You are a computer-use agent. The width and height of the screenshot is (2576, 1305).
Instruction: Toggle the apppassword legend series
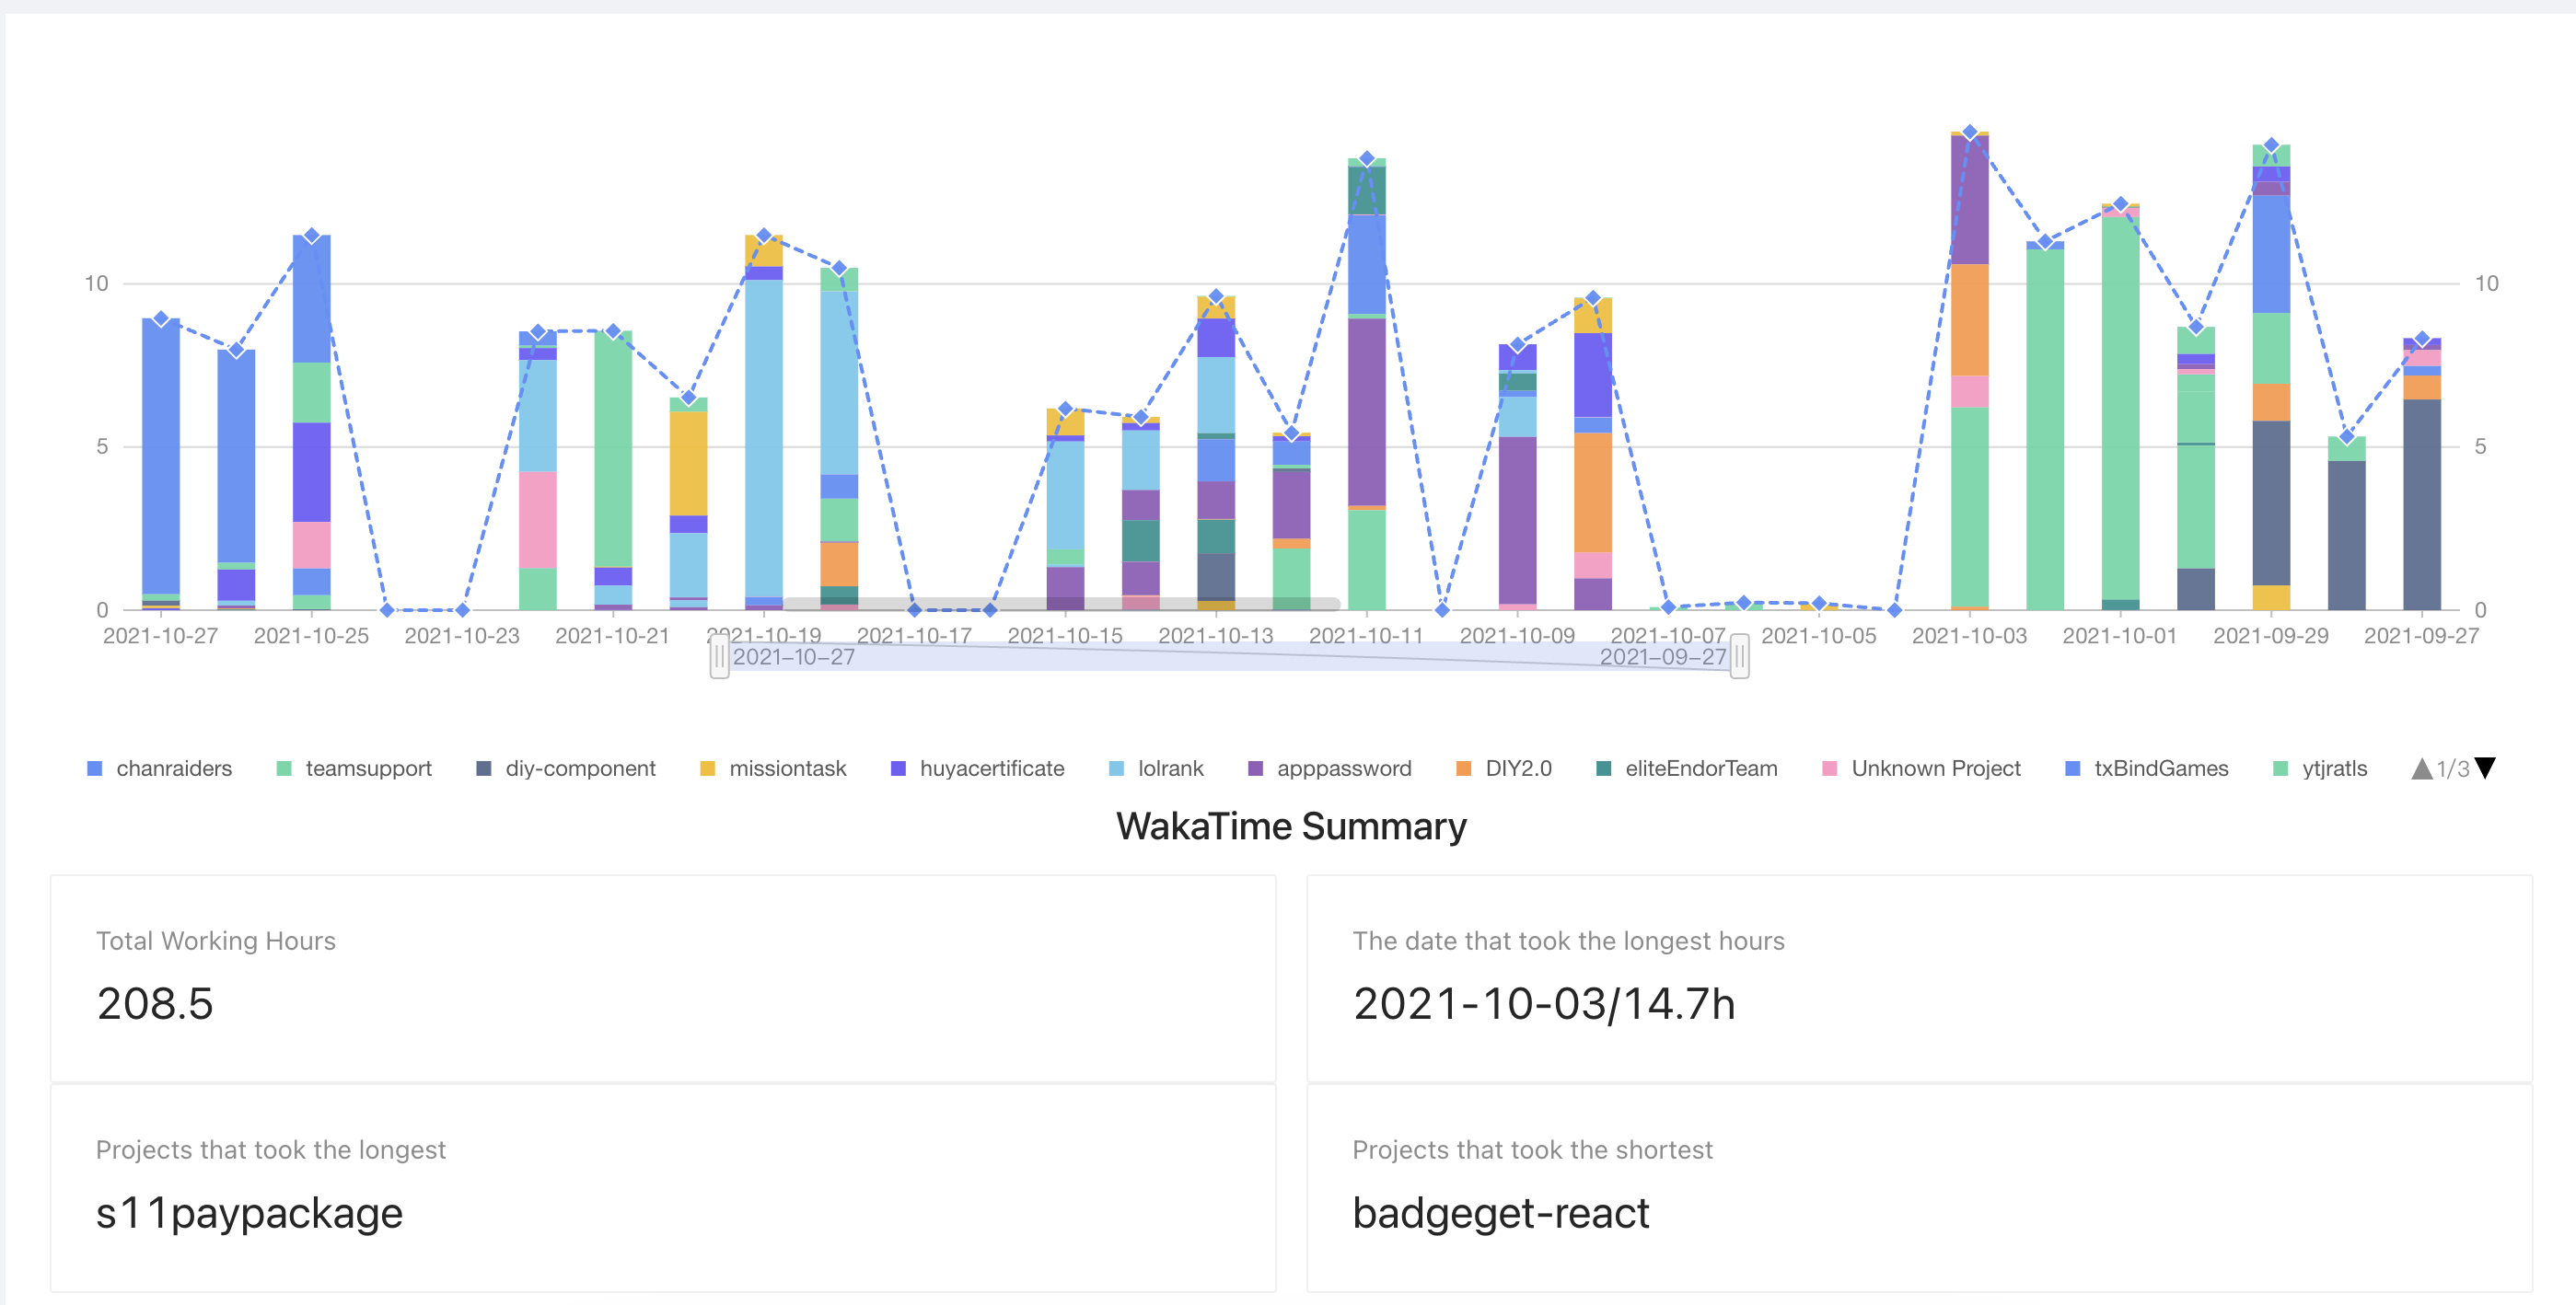point(1330,768)
